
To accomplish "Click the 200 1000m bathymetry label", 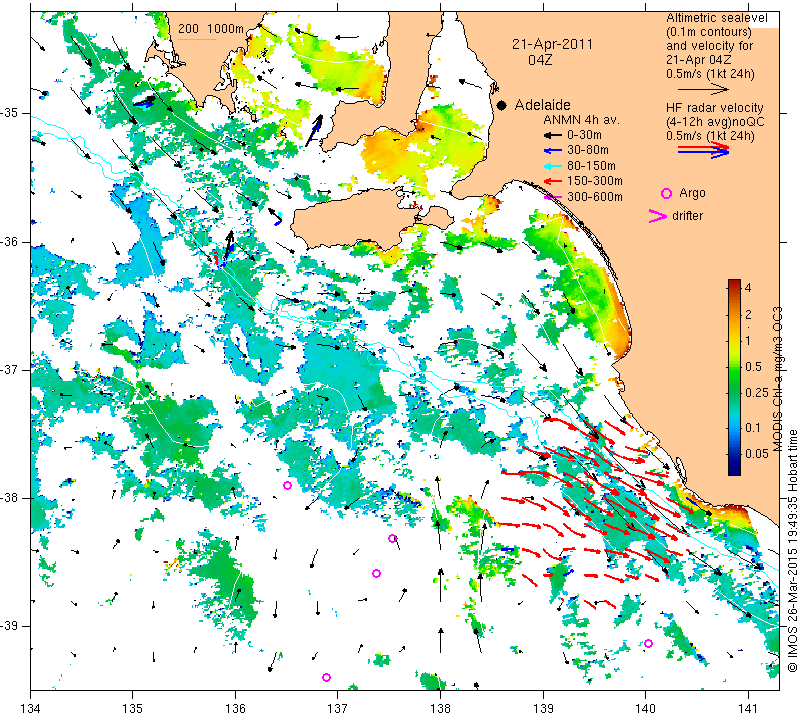I will point(211,29).
